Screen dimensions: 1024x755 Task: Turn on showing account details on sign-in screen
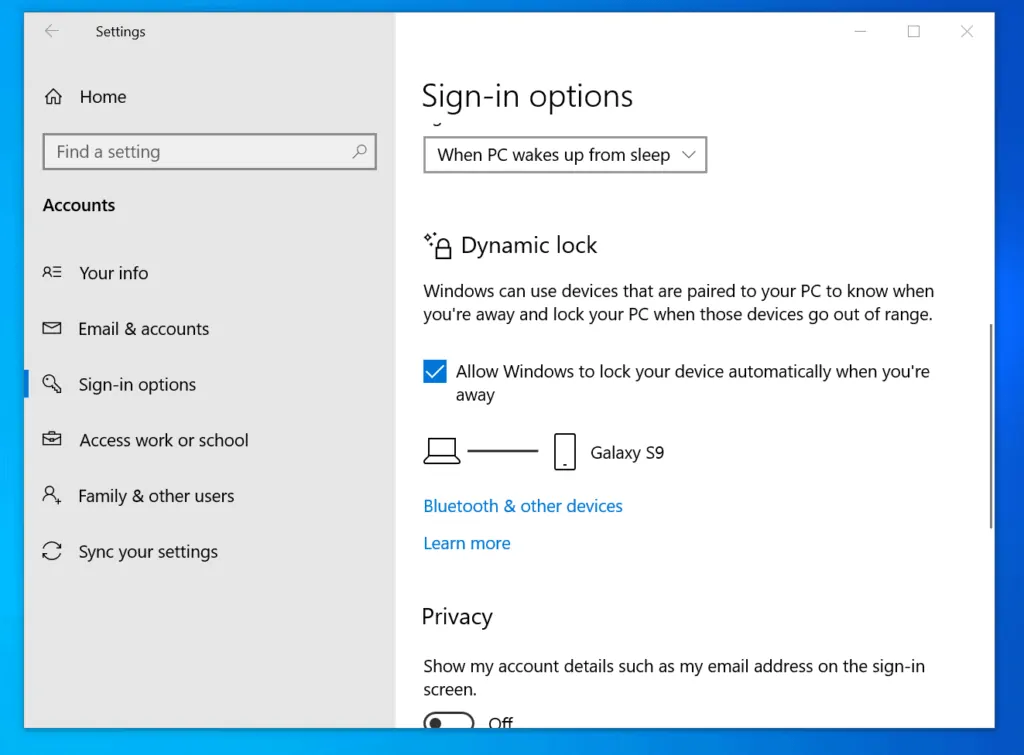[448, 721]
